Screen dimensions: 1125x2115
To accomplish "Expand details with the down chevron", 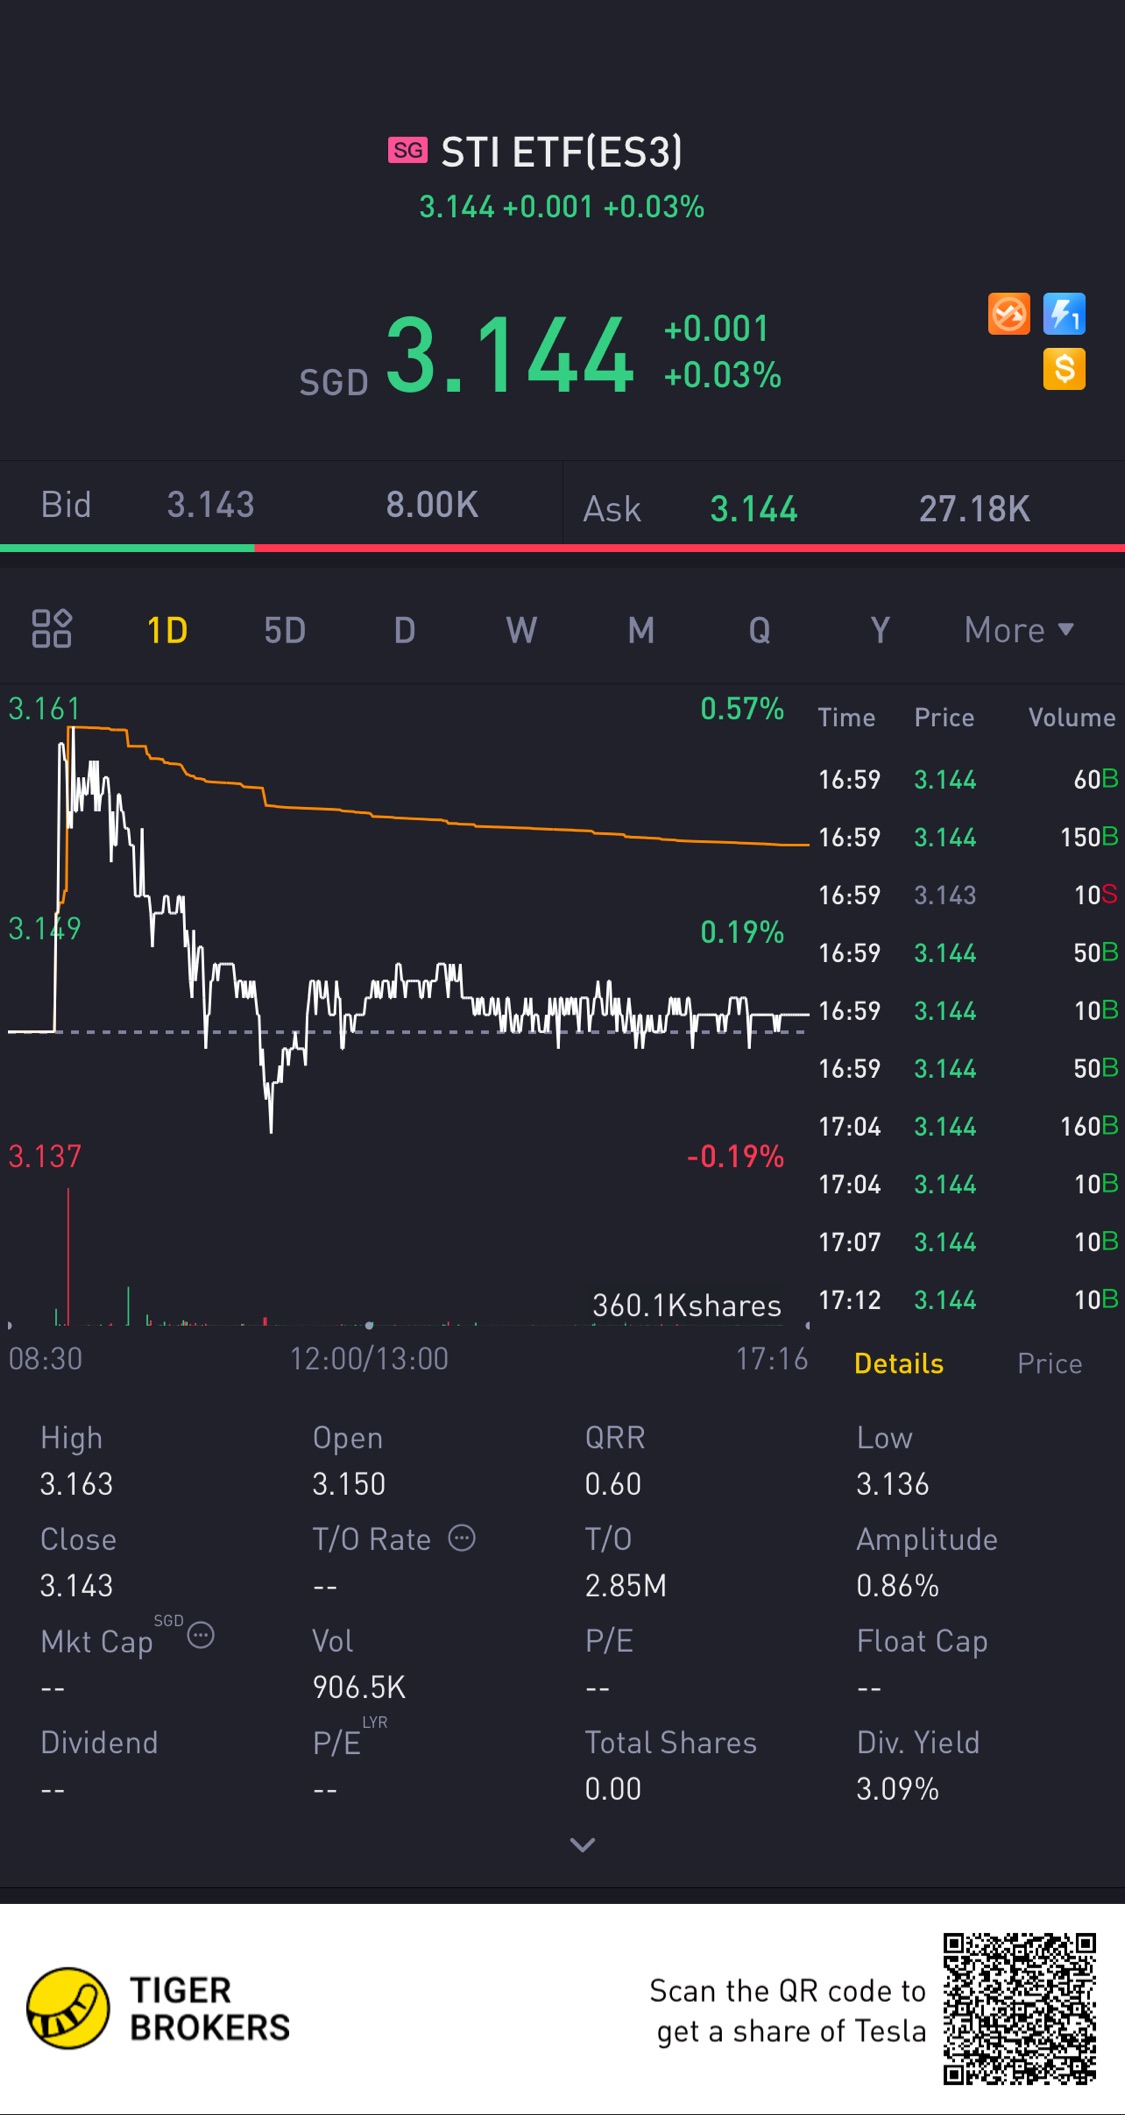I will coord(583,1844).
